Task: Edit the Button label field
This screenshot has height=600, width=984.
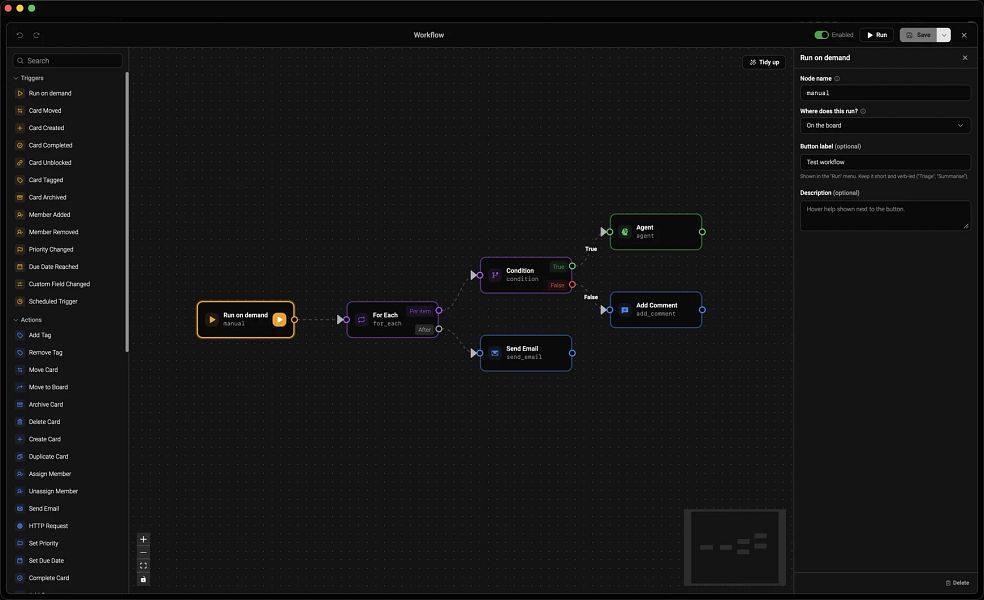Action: 885,162
